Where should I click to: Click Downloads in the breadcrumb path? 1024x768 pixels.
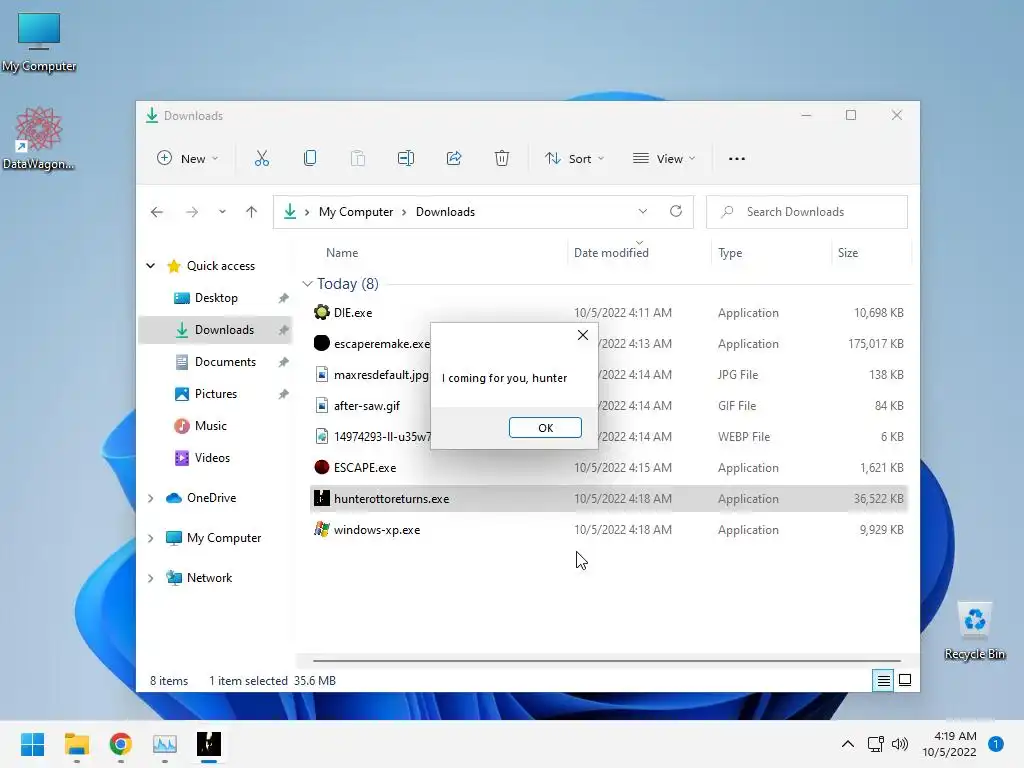445,212
